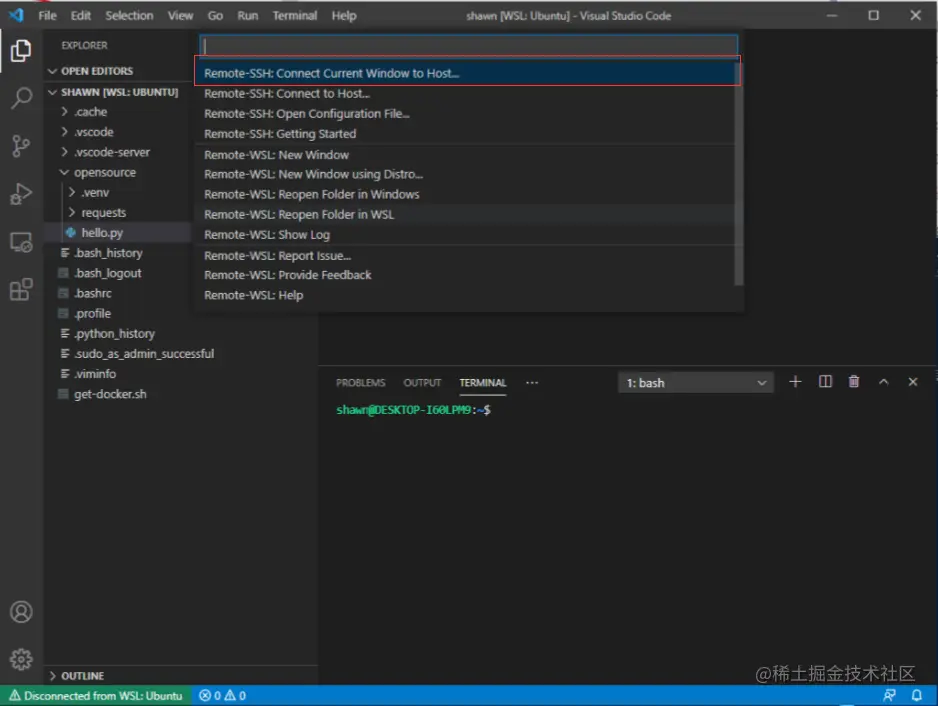Open notifications via the status bar bell
938x706 pixels.
[x=917, y=695]
